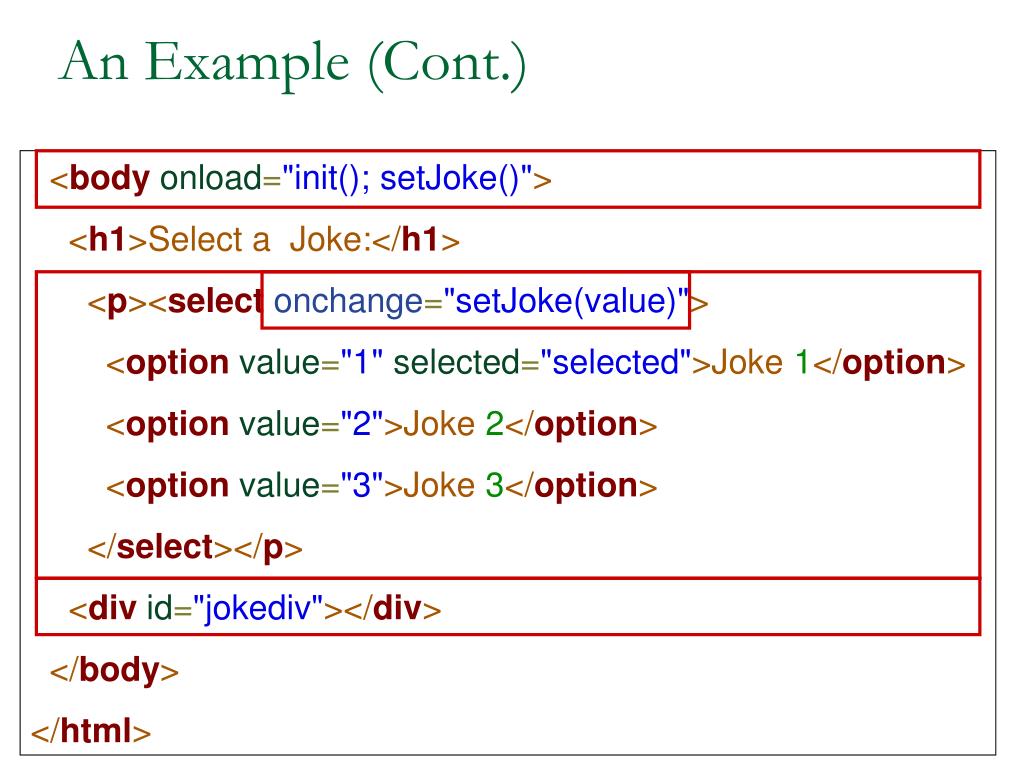The image size is (1024, 768).
Task: Click the option value="2" line
Action: [x=381, y=424]
